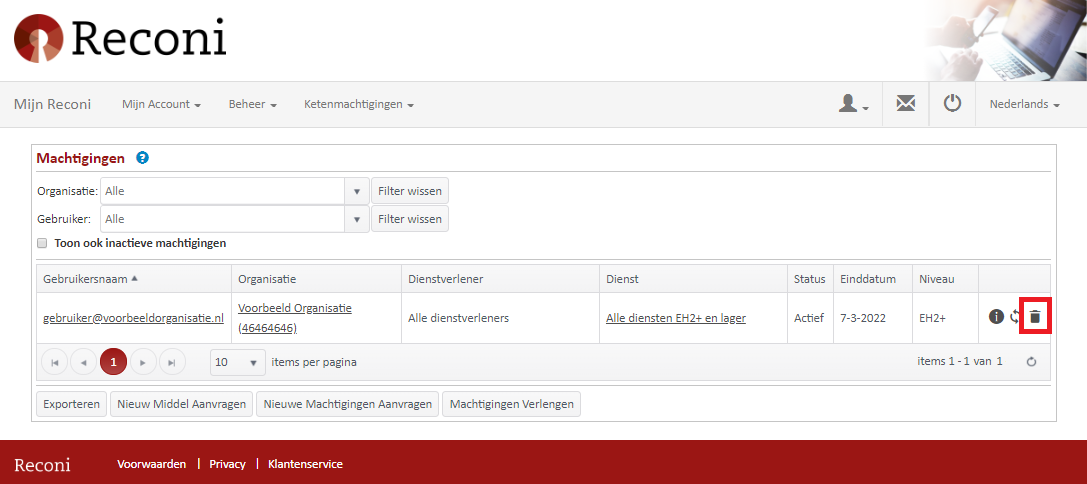Open the Privacy footer link
Screen dimensions: 1087x484
tap(227, 464)
